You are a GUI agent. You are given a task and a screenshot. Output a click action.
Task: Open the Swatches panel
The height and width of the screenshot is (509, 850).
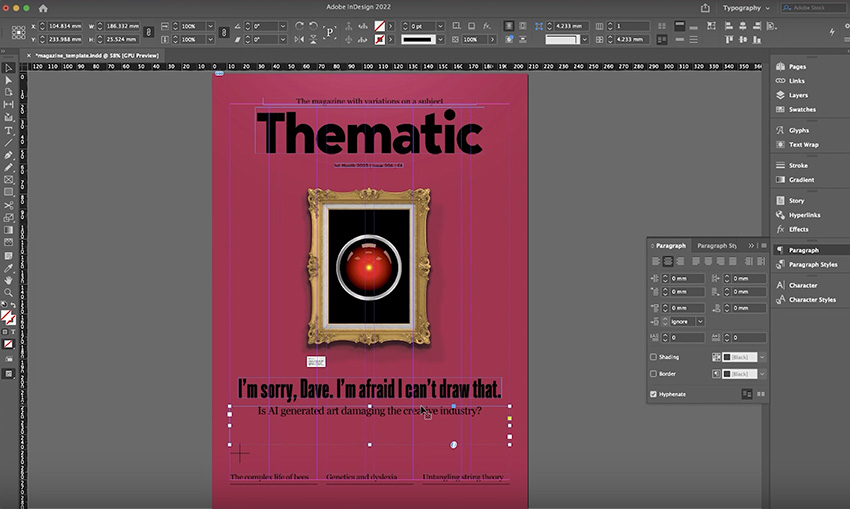tap(801, 109)
